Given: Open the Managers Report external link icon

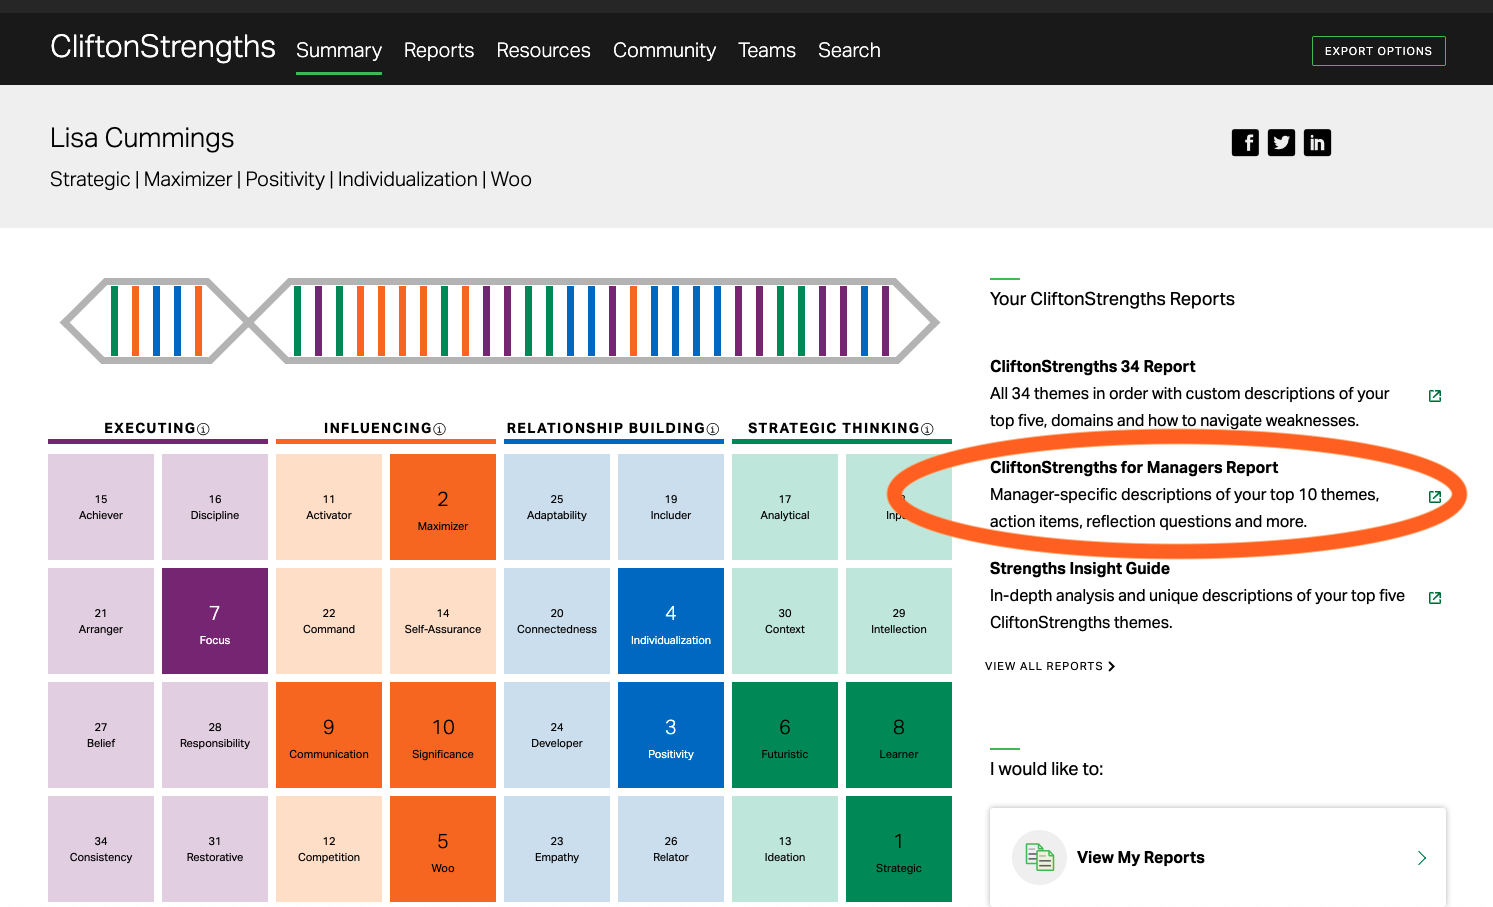Looking at the screenshot, I should coord(1435,497).
